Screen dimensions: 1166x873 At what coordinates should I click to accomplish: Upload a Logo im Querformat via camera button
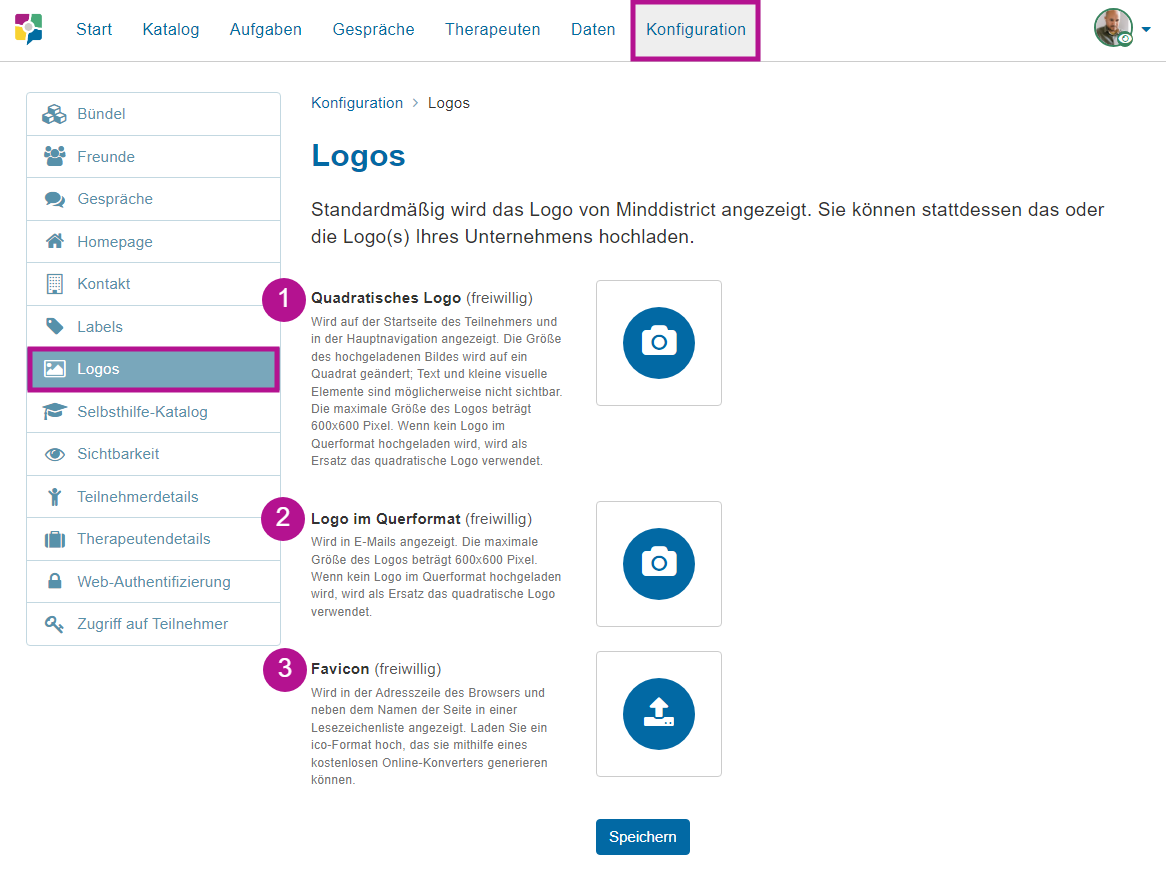(659, 564)
